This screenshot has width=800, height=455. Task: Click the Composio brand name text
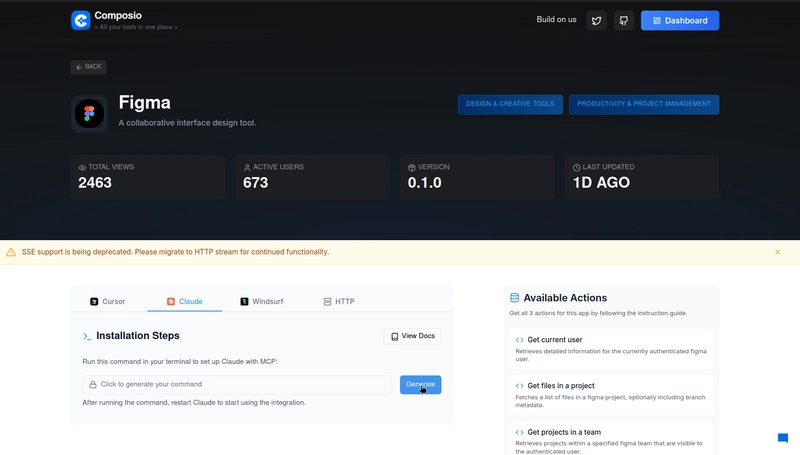point(118,16)
